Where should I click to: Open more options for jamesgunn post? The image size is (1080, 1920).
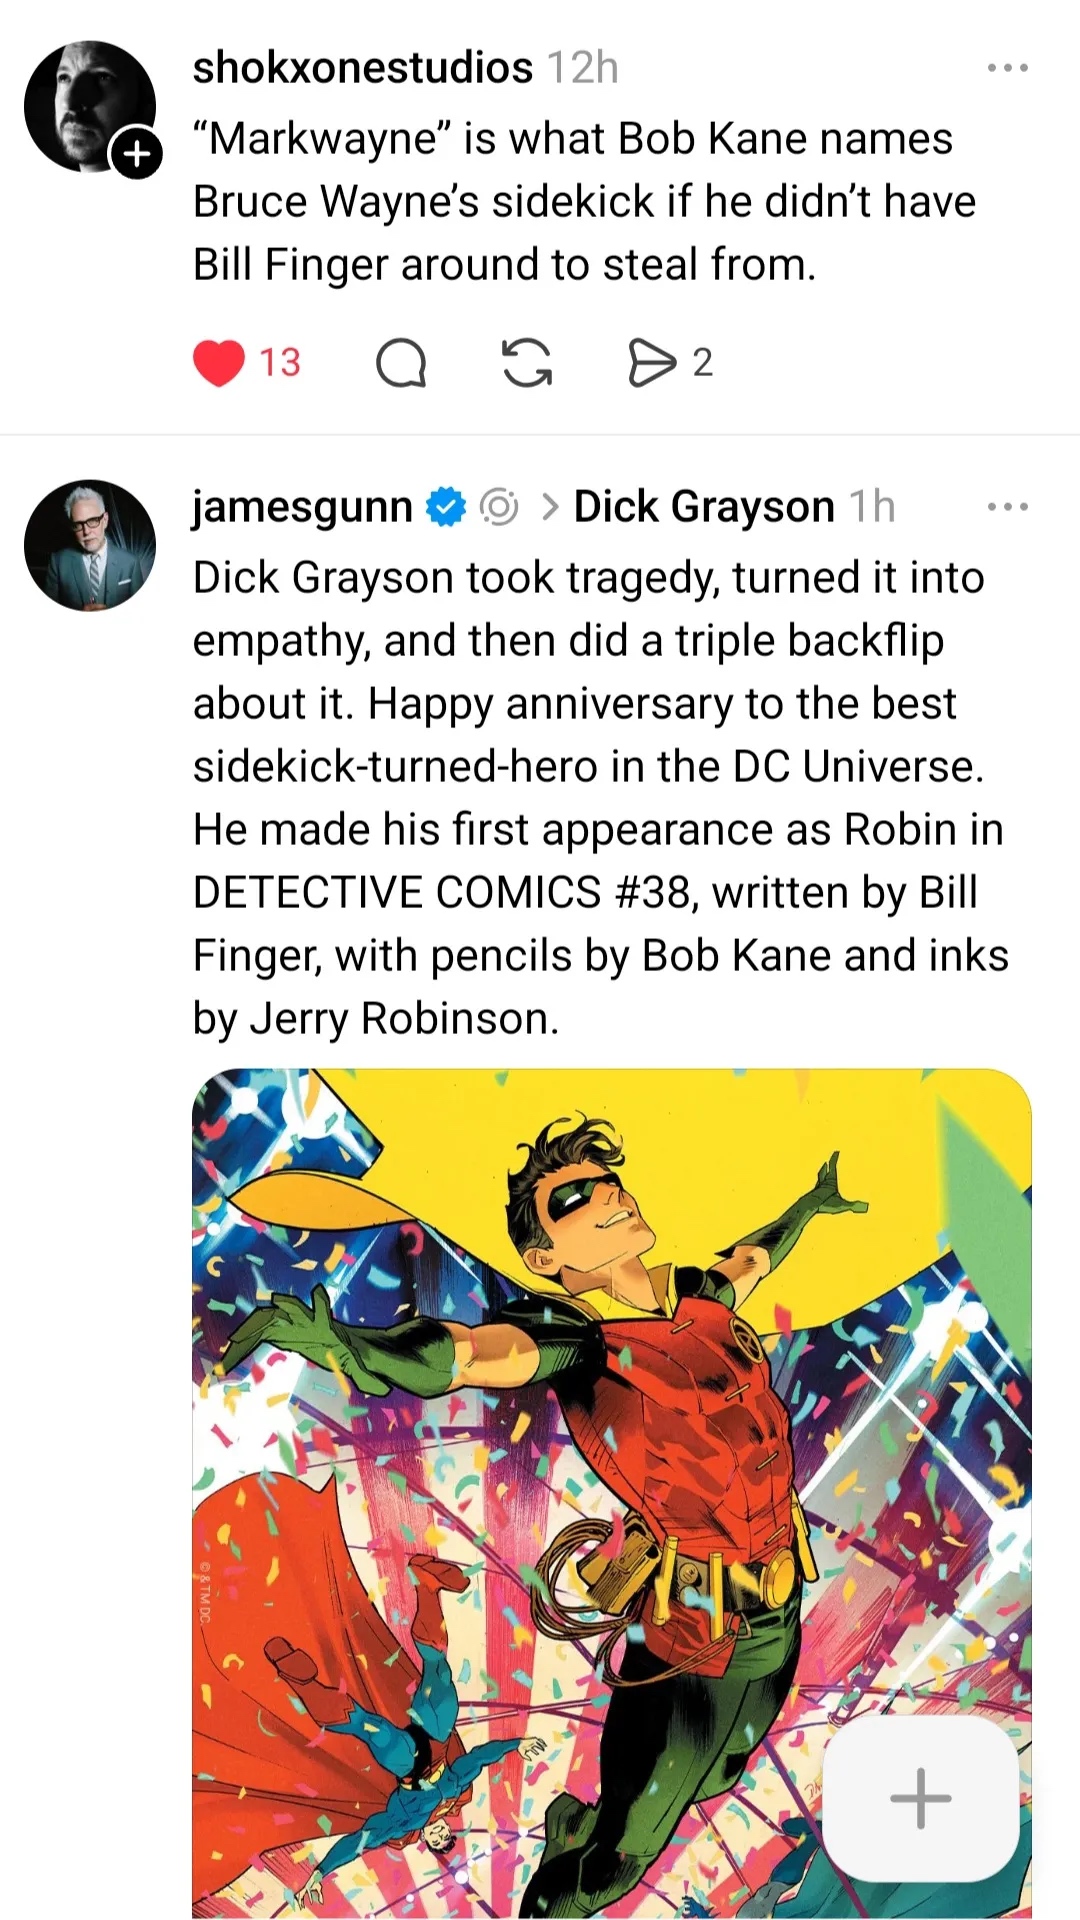click(x=1007, y=507)
